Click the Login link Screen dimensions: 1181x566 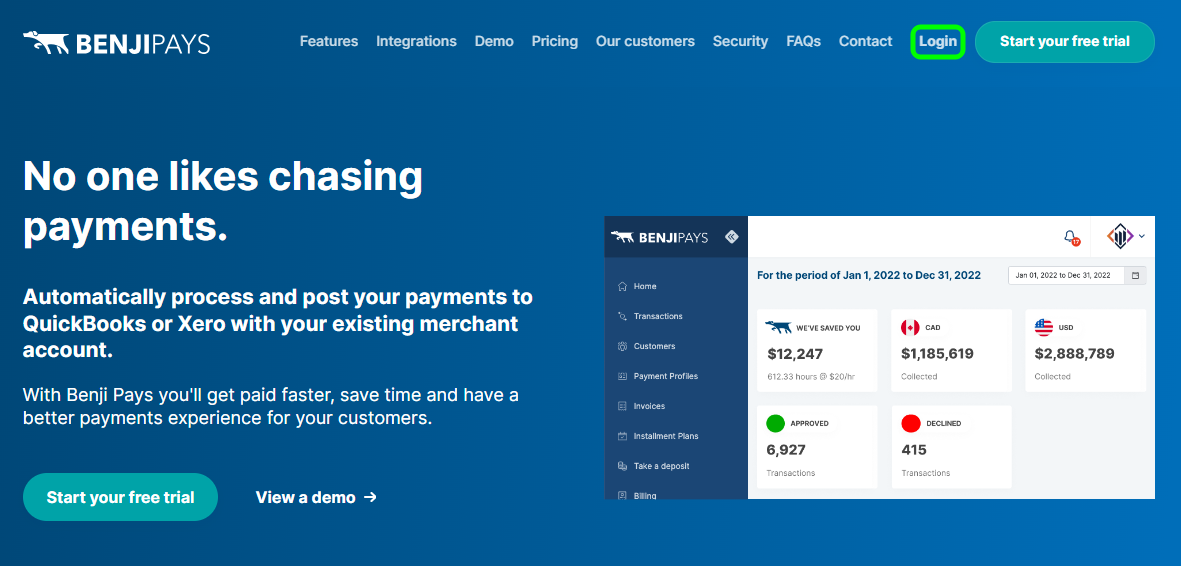tap(938, 41)
